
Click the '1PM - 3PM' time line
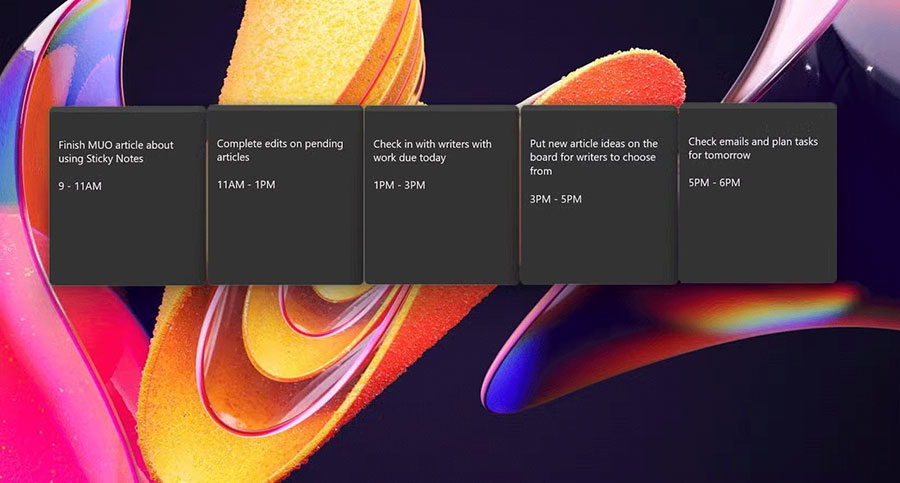[x=399, y=185]
